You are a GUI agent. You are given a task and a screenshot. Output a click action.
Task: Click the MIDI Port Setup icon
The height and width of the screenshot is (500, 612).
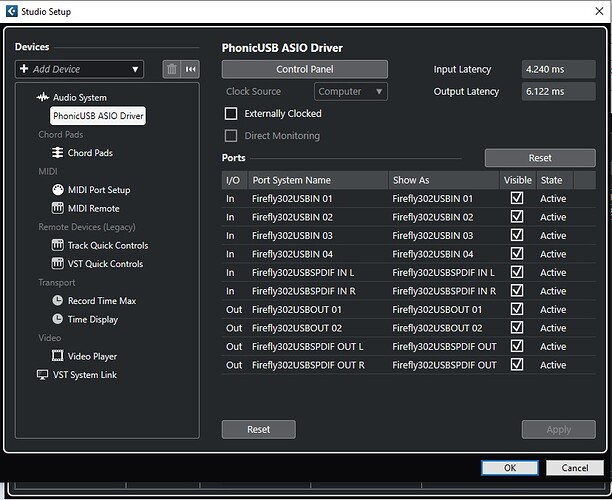58,190
